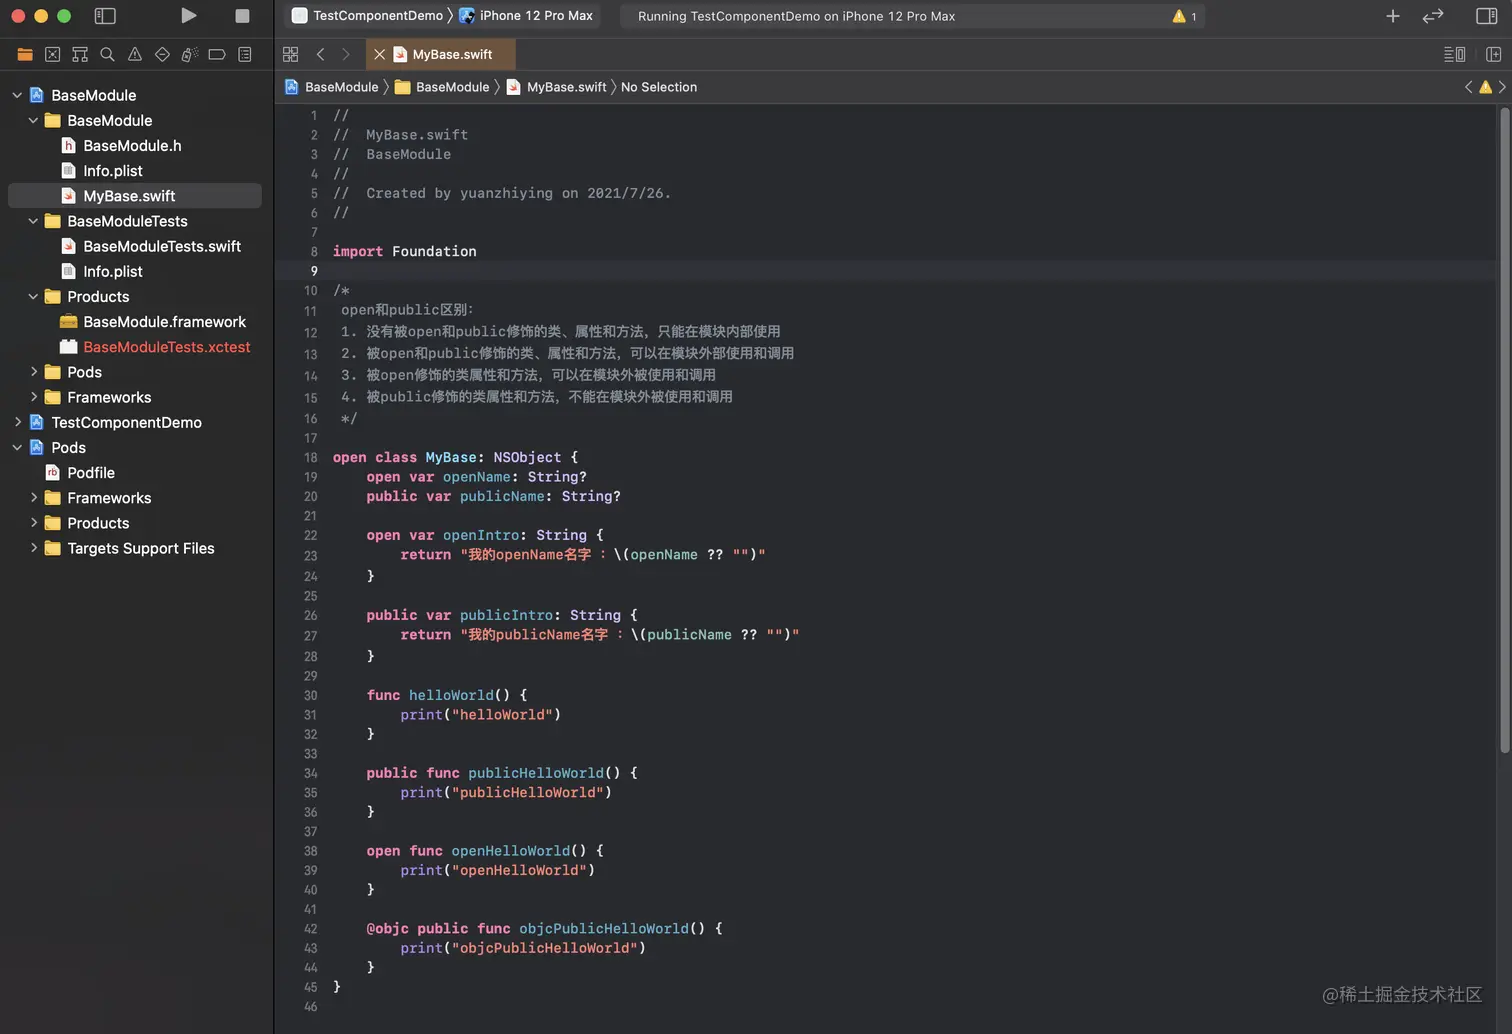Open BaseModuleTests.swift file

162,247
